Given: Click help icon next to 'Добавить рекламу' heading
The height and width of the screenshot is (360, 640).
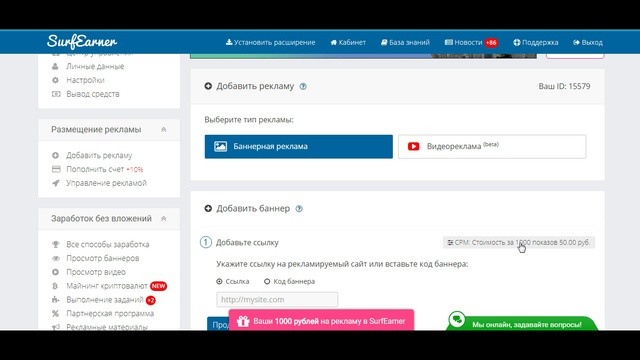Looking at the screenshot, I should point(303,87).
